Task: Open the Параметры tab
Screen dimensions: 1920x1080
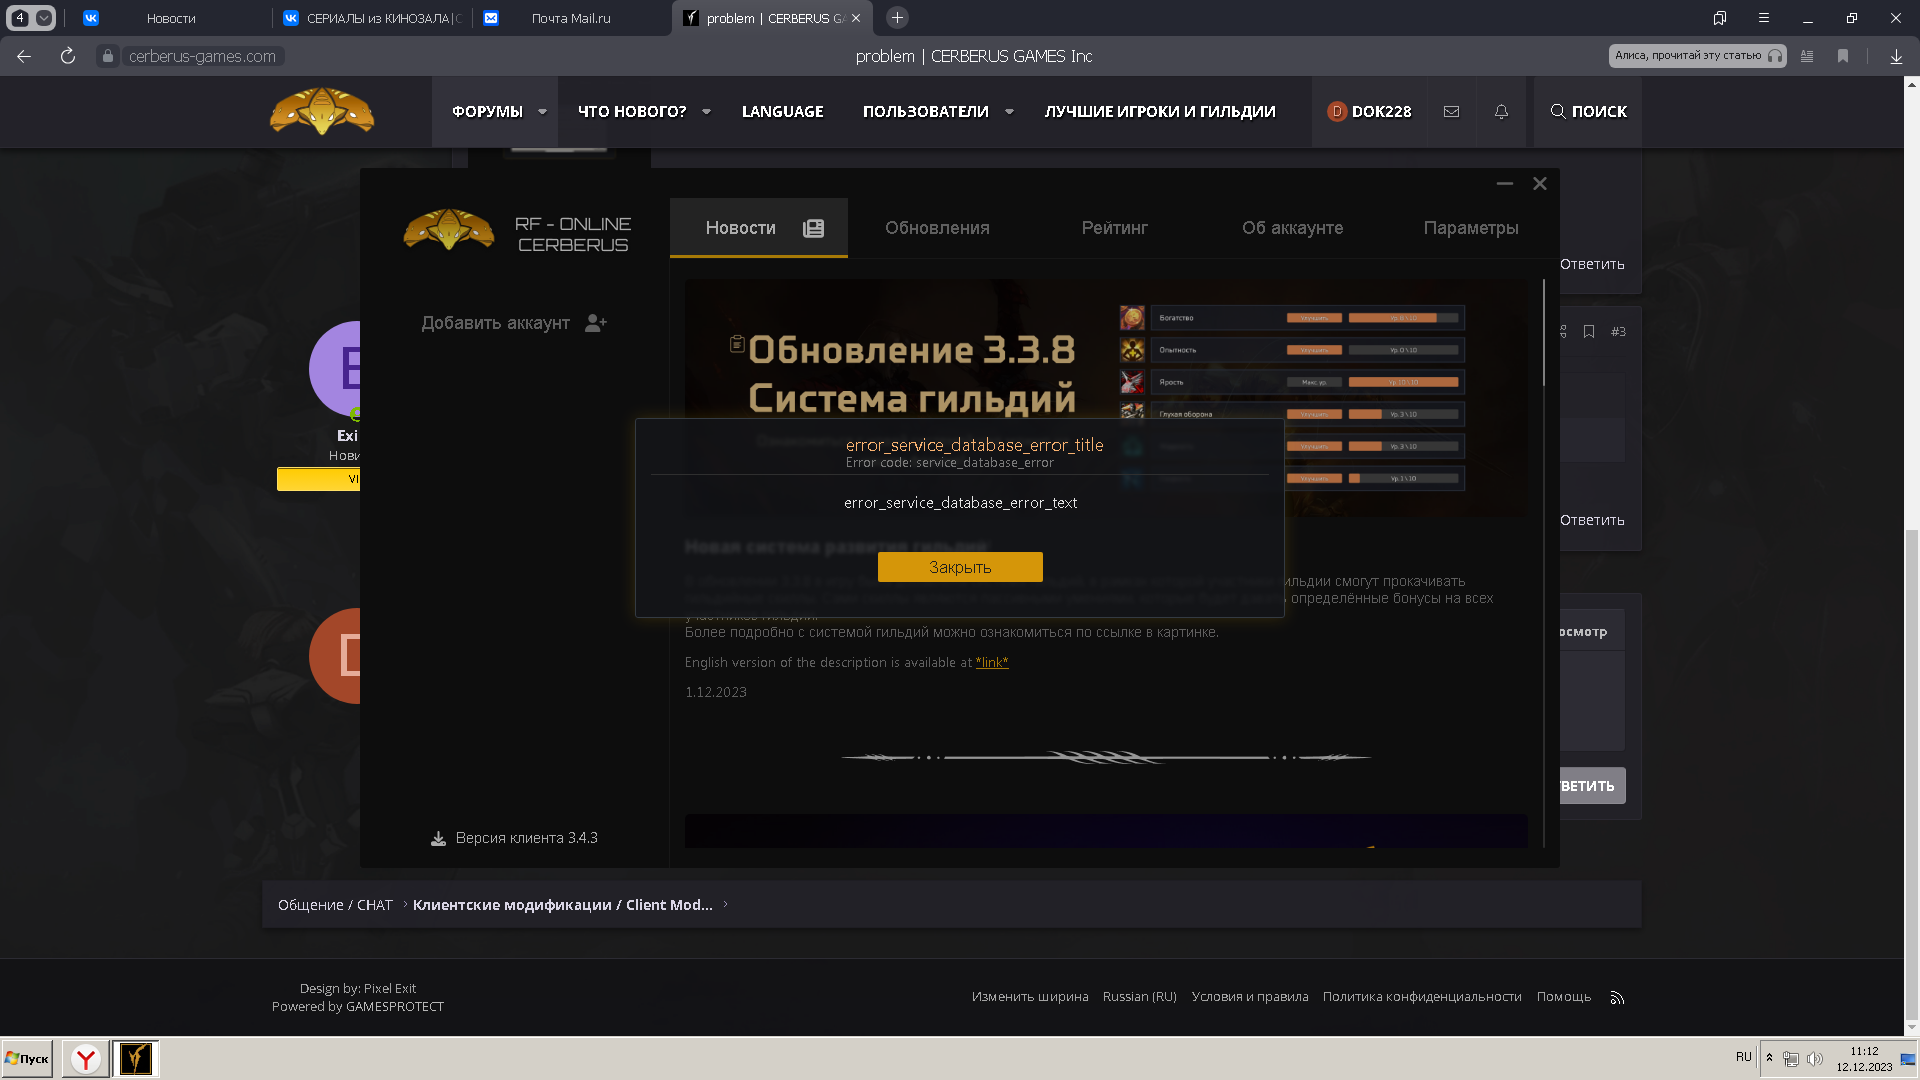Action: [x=1471, y=228]
